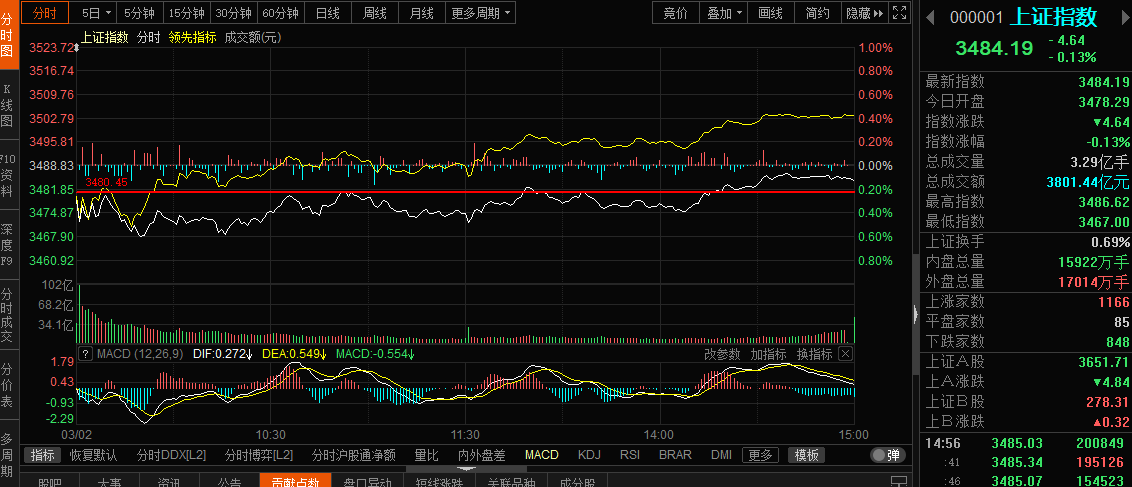Expand the 更多周期 dropdown
1132x487 pixels.
coord(481,13)
